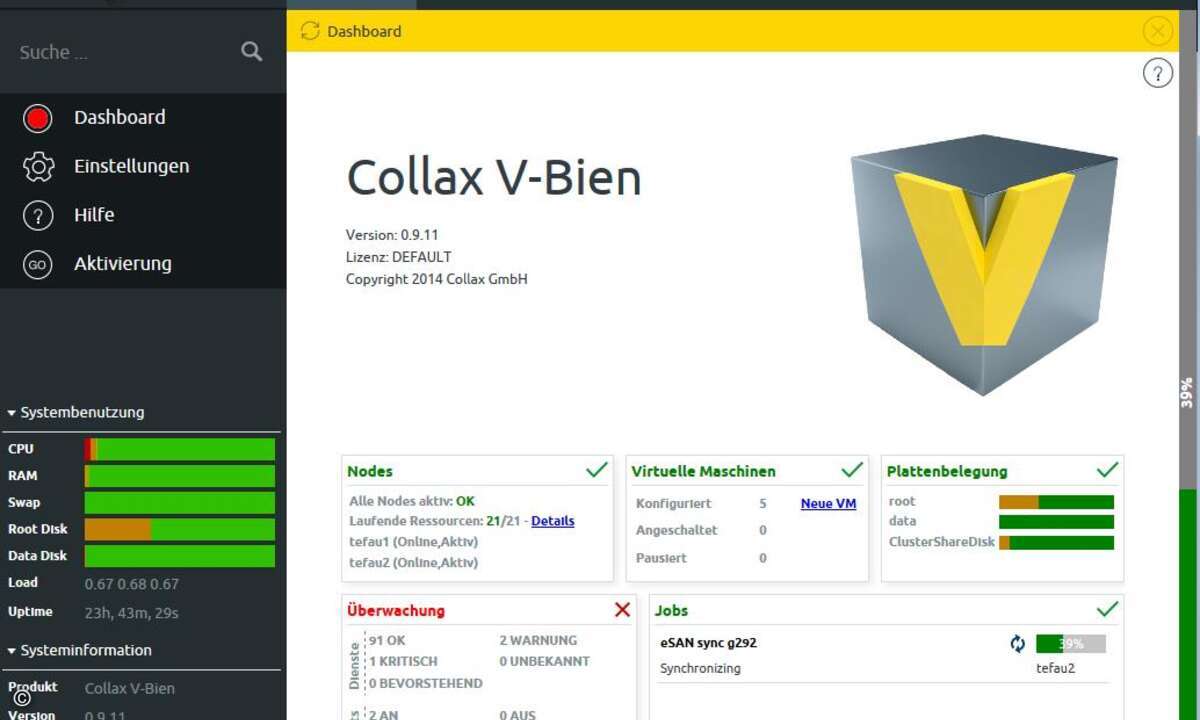Viewport: 1200px width, 720px height.
Task: Click the Uptime value 23h, 43m, 29s
Action: (131, 612)
